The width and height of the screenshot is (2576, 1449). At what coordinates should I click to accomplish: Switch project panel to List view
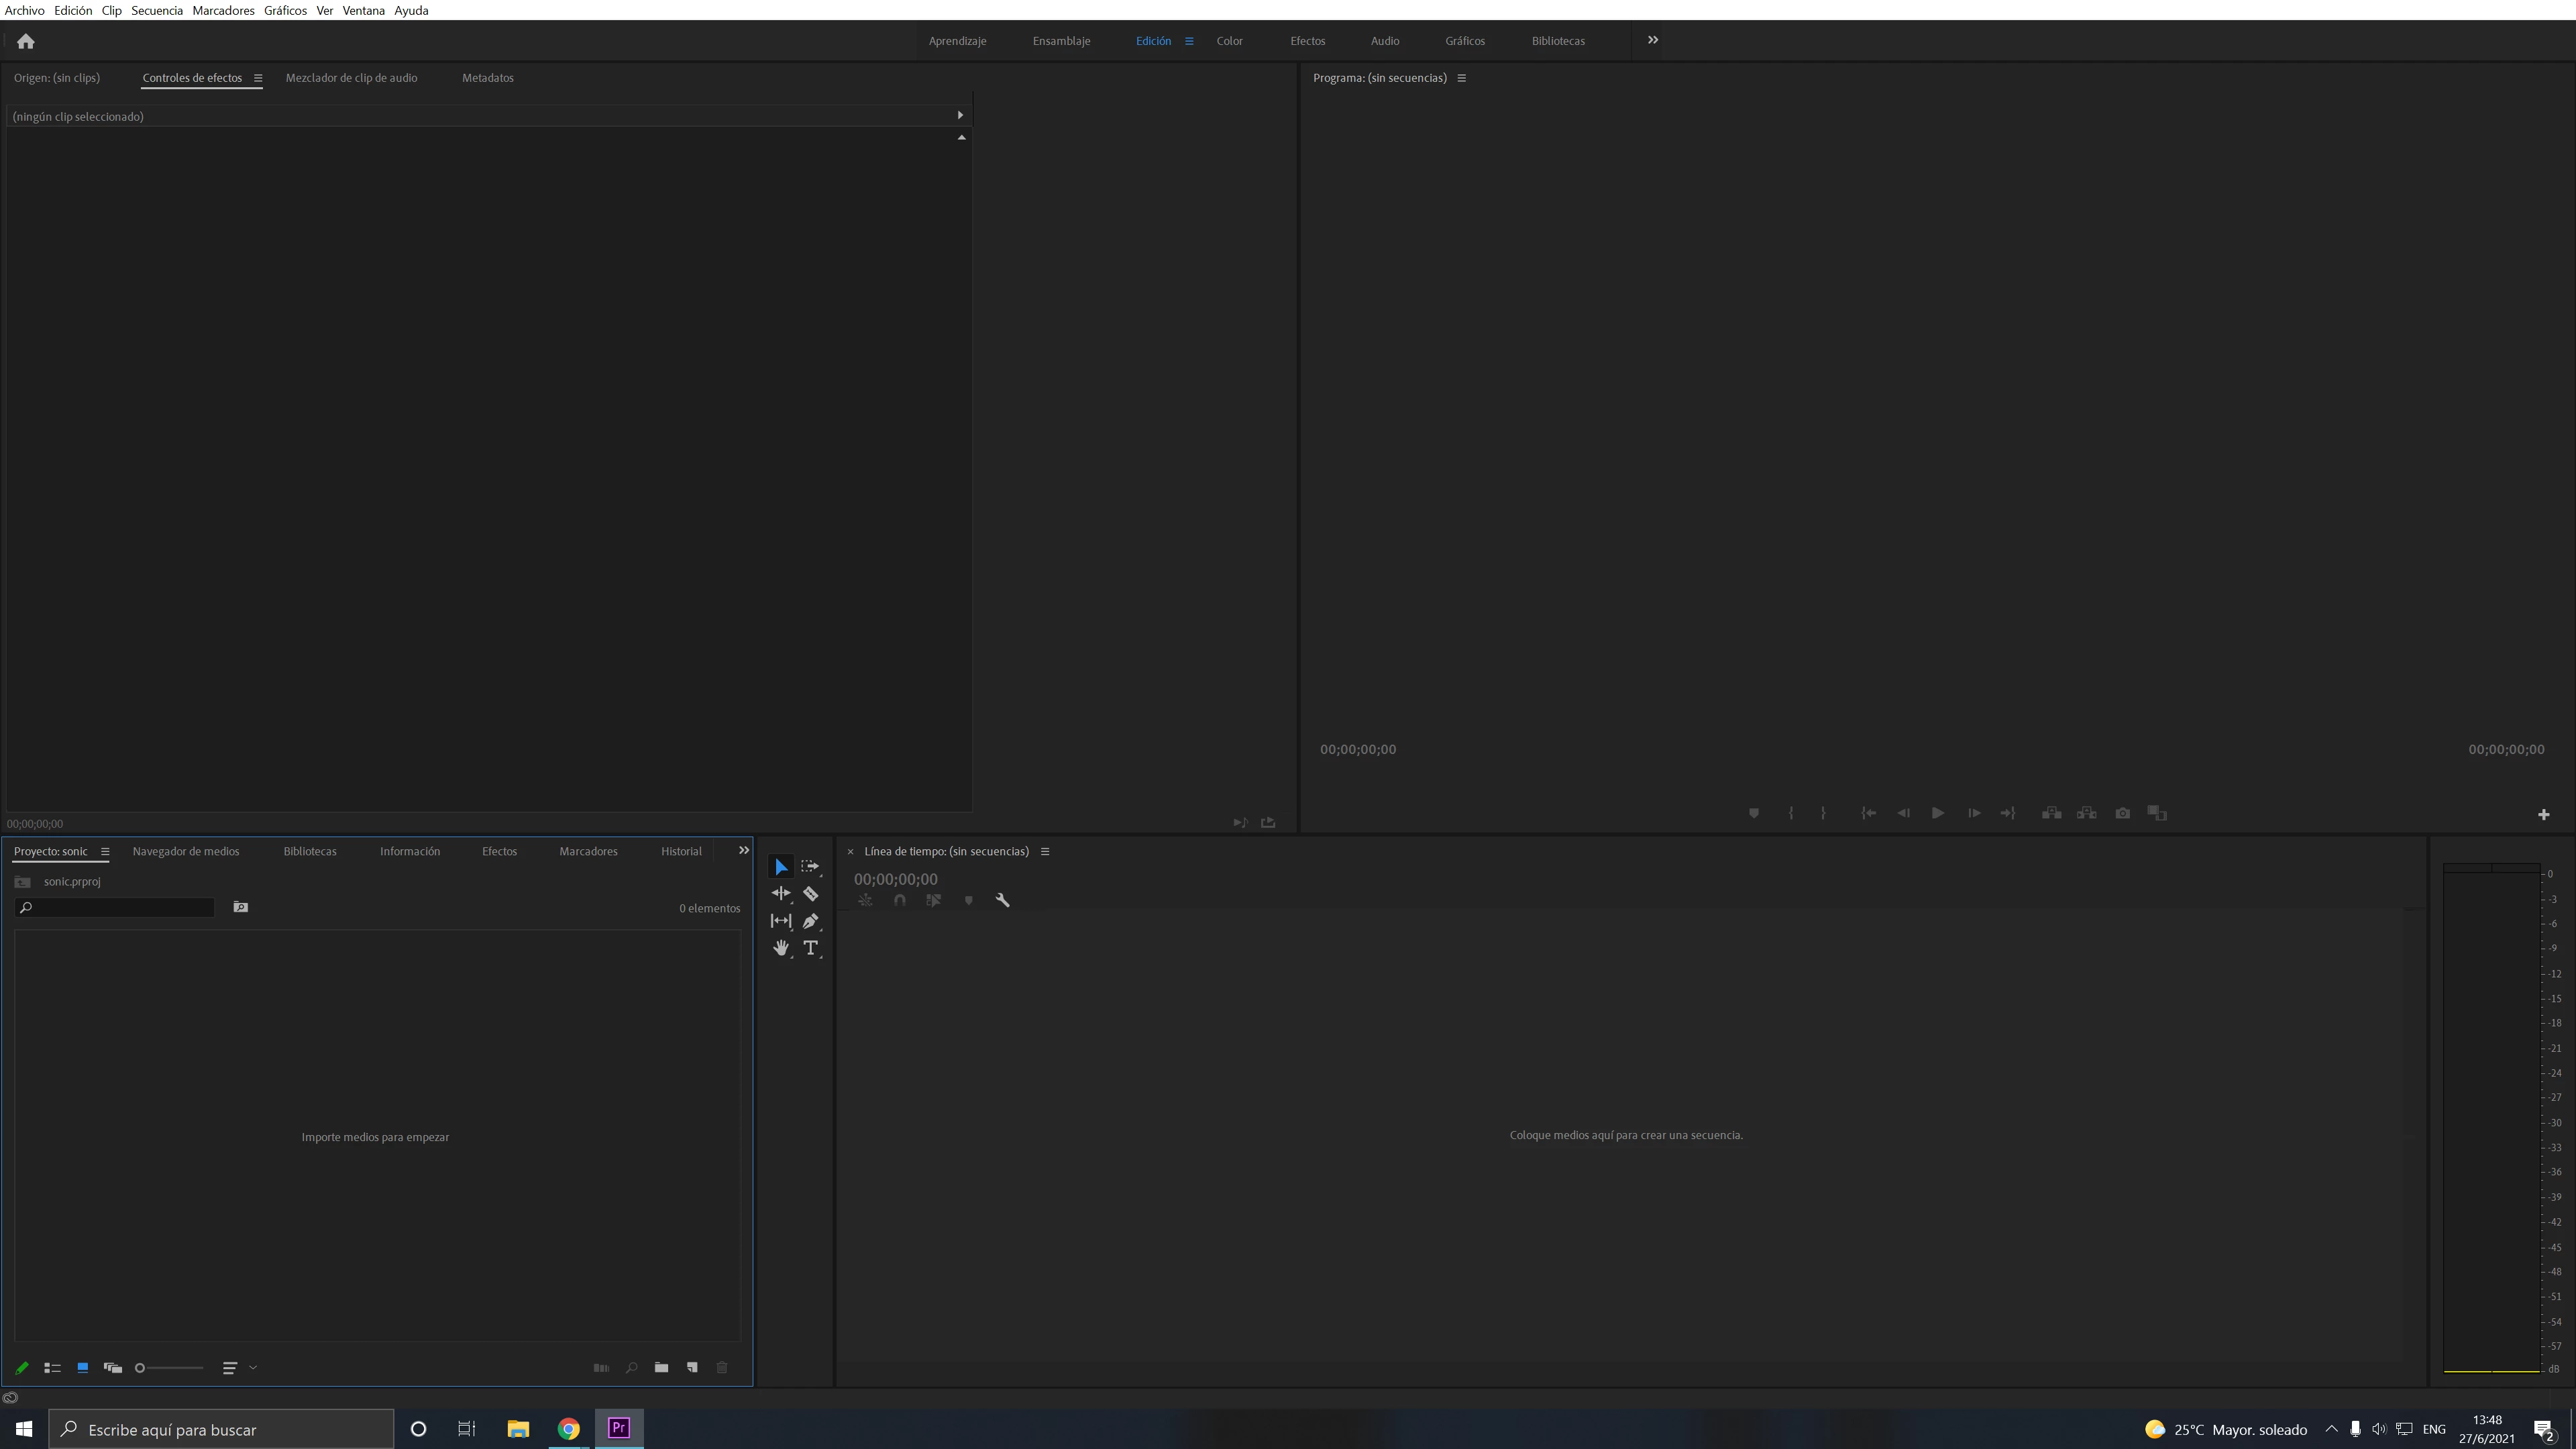tap(52, 1367)
